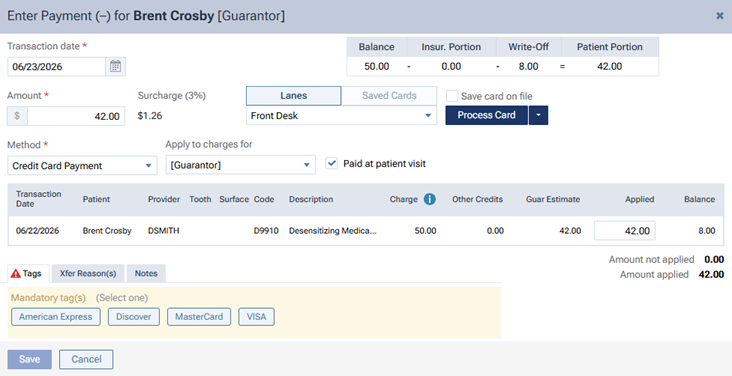
Task: Click the Guar Estimate column header
Action: click(553, 199)
